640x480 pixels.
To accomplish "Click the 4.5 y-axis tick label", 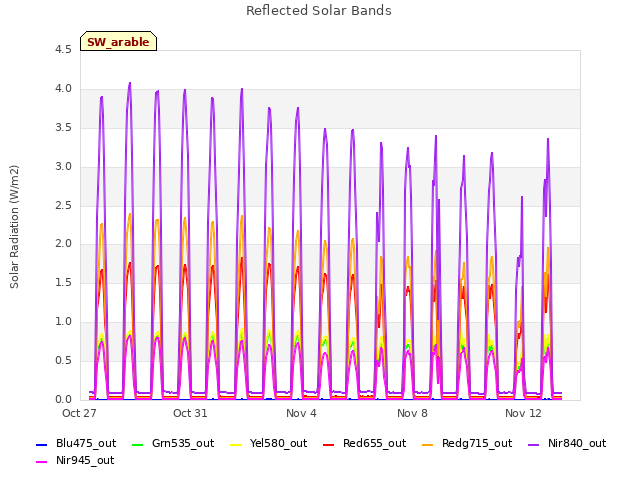I will (63, 50).
